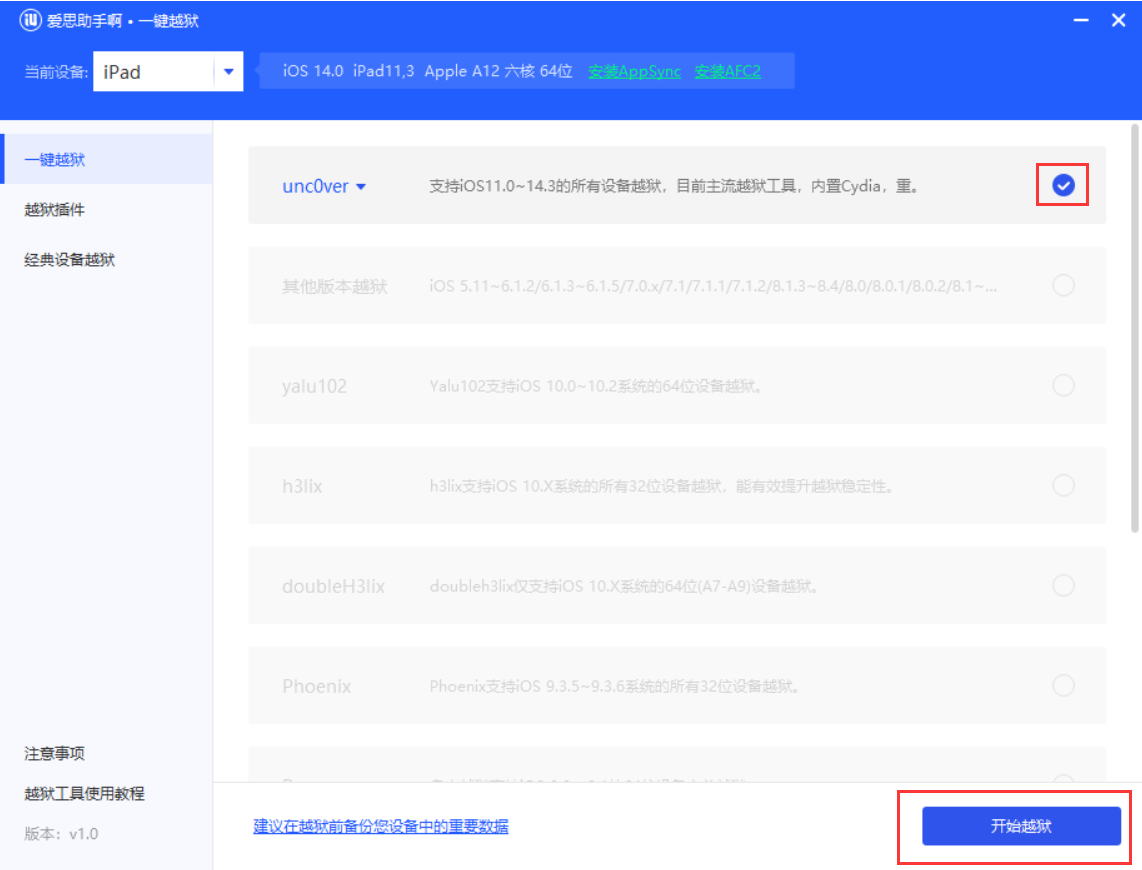
Task: Click the unc0ver selected checkmark icon
Action: point(1062,185)
